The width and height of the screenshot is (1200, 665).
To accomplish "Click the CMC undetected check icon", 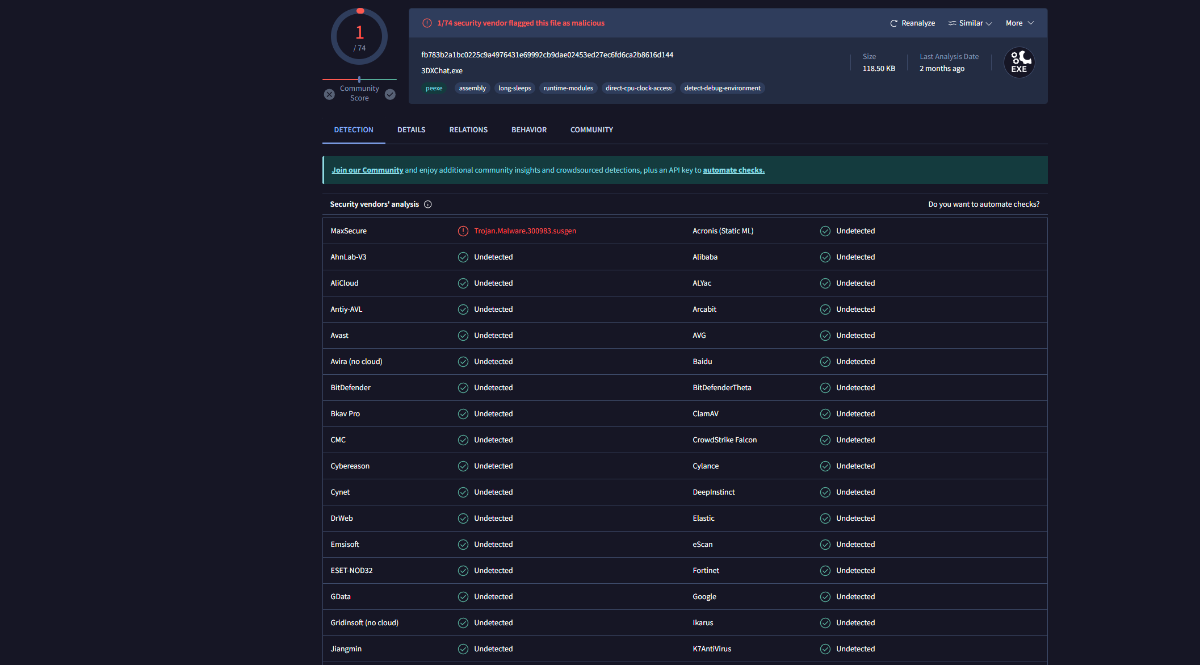I will pyautogui.click(x=463, y=440).
